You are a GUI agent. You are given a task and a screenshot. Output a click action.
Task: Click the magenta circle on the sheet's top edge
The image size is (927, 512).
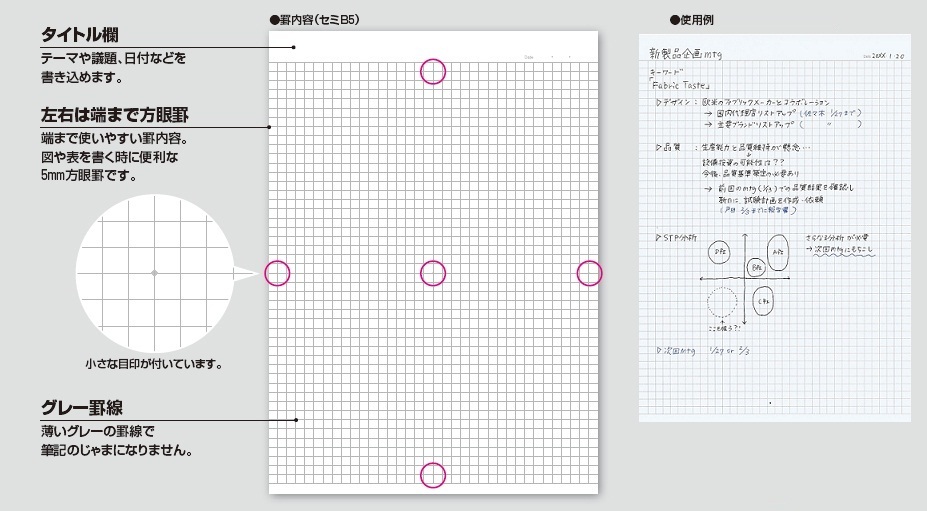(433, 72)
